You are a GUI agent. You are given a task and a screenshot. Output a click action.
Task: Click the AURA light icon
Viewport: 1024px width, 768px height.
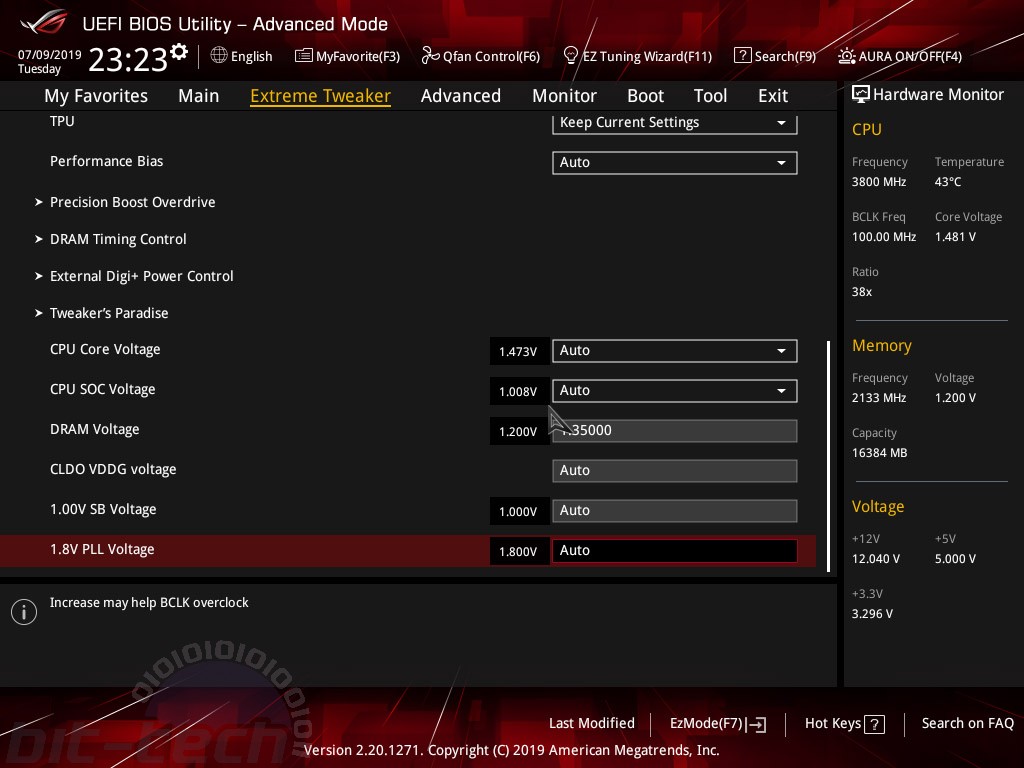pyautogui.click(x=846, y=56)
